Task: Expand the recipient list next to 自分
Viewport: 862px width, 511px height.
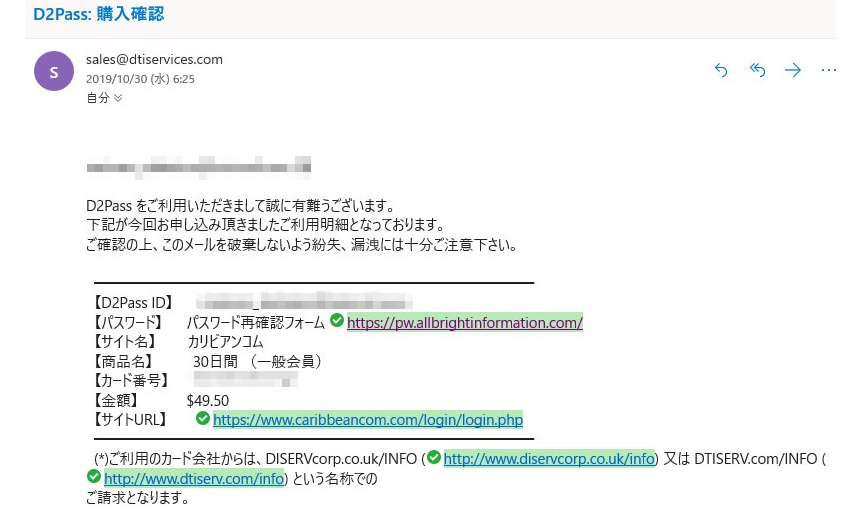Action: (119, 98)
